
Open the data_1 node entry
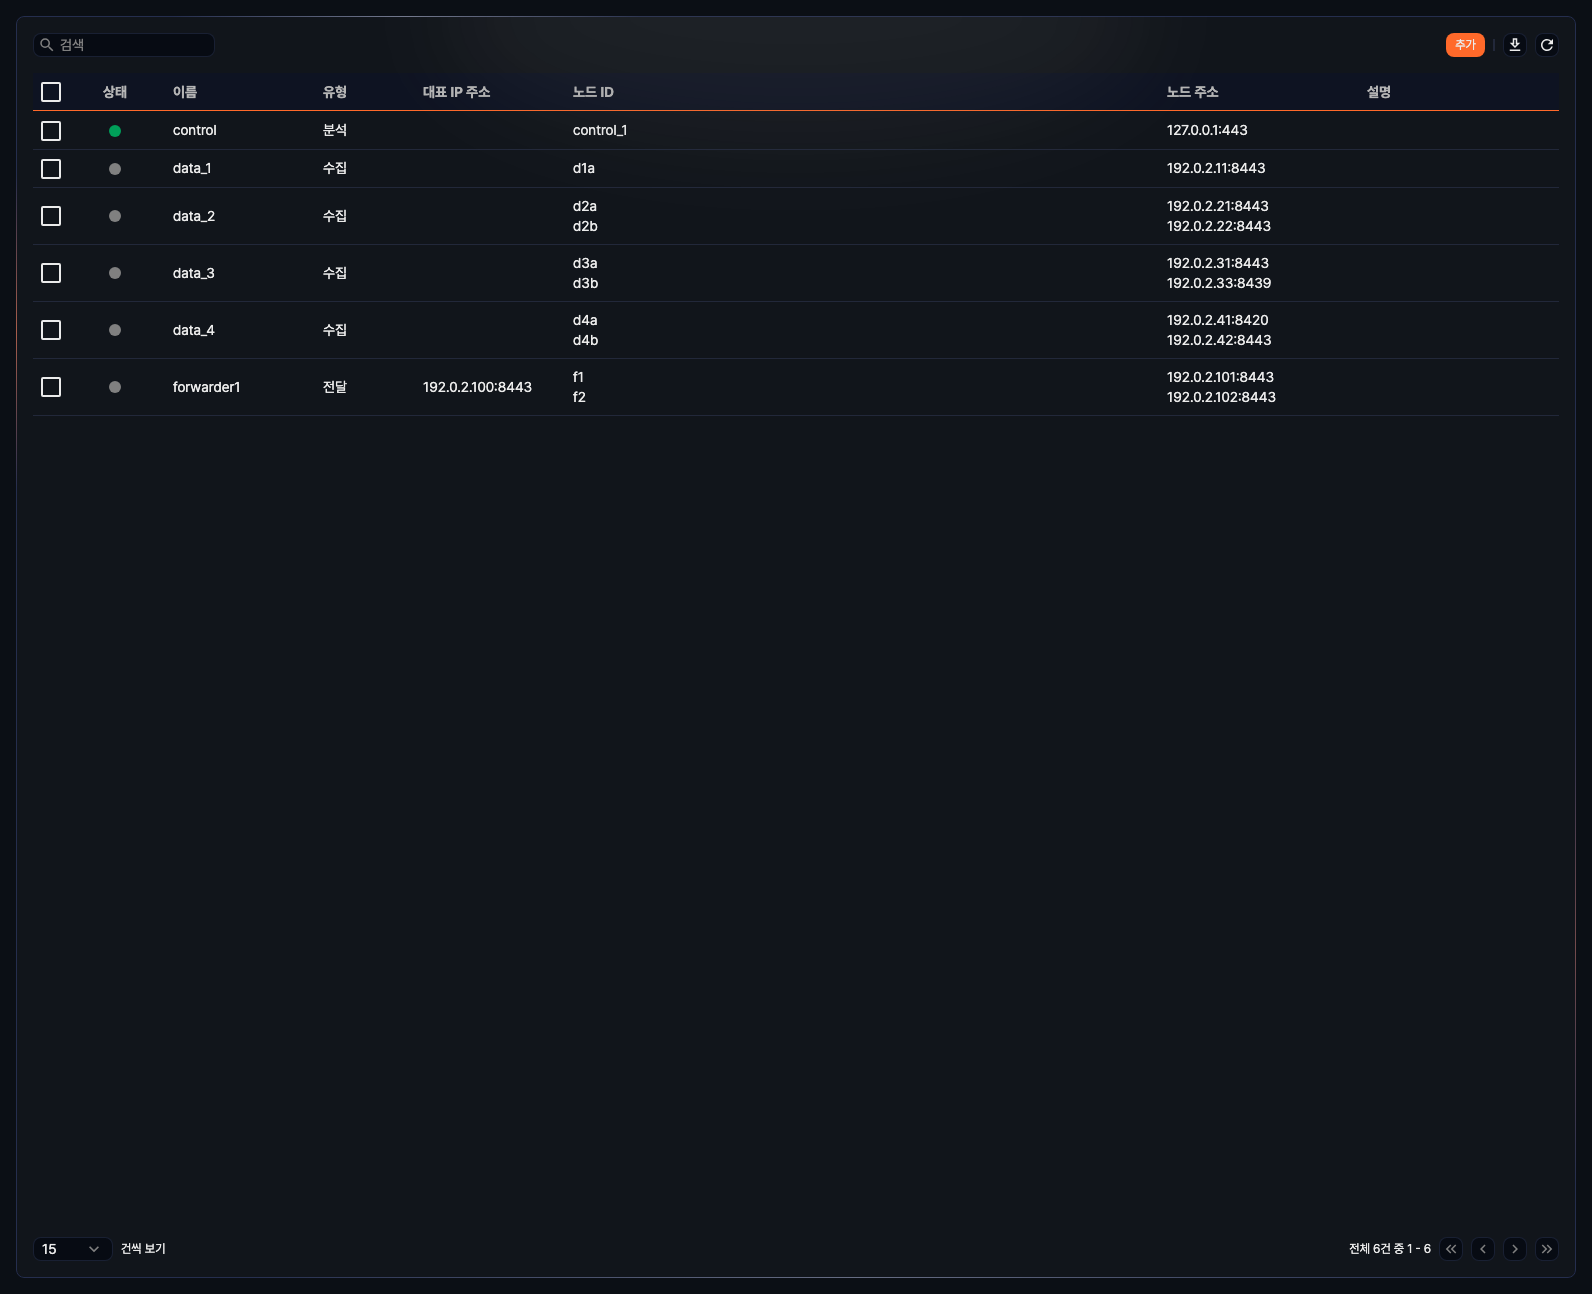click(x=192, y=169)
